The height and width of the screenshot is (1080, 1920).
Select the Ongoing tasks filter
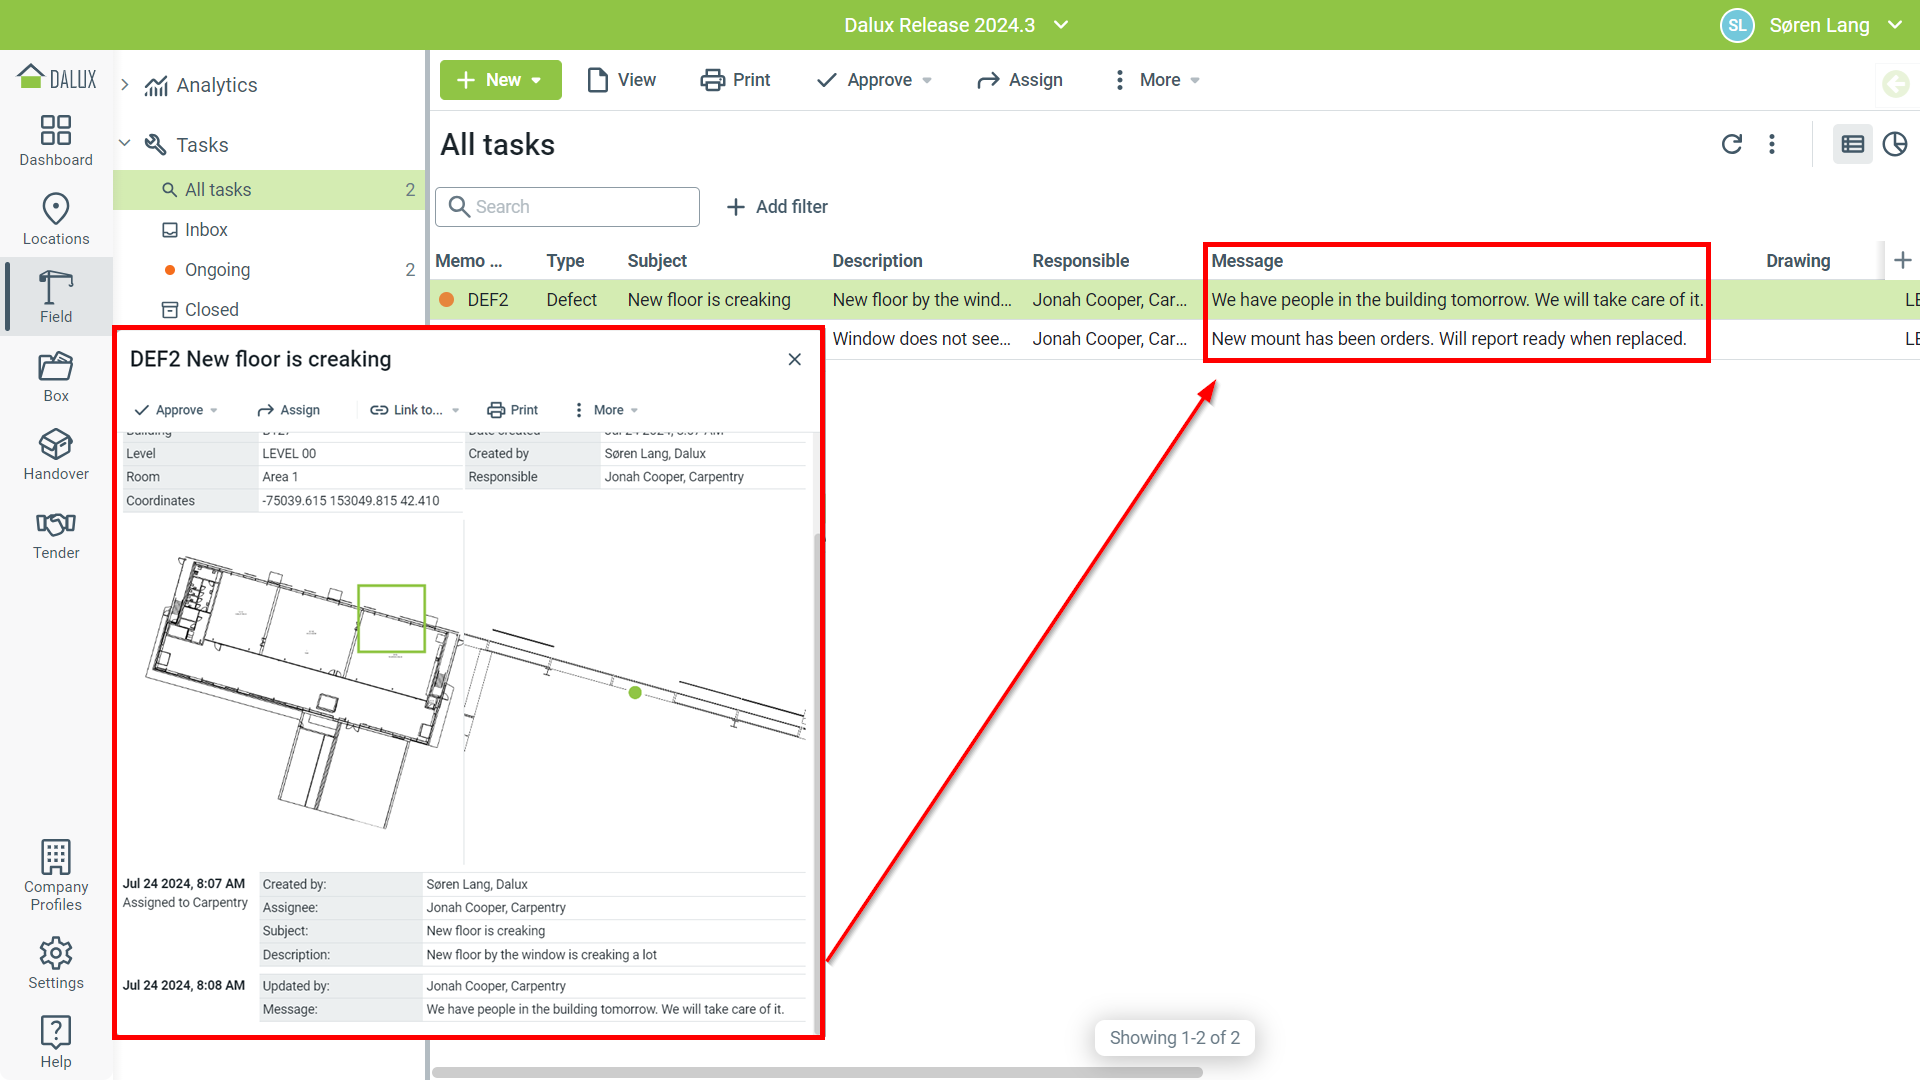[x=217, y=270]
